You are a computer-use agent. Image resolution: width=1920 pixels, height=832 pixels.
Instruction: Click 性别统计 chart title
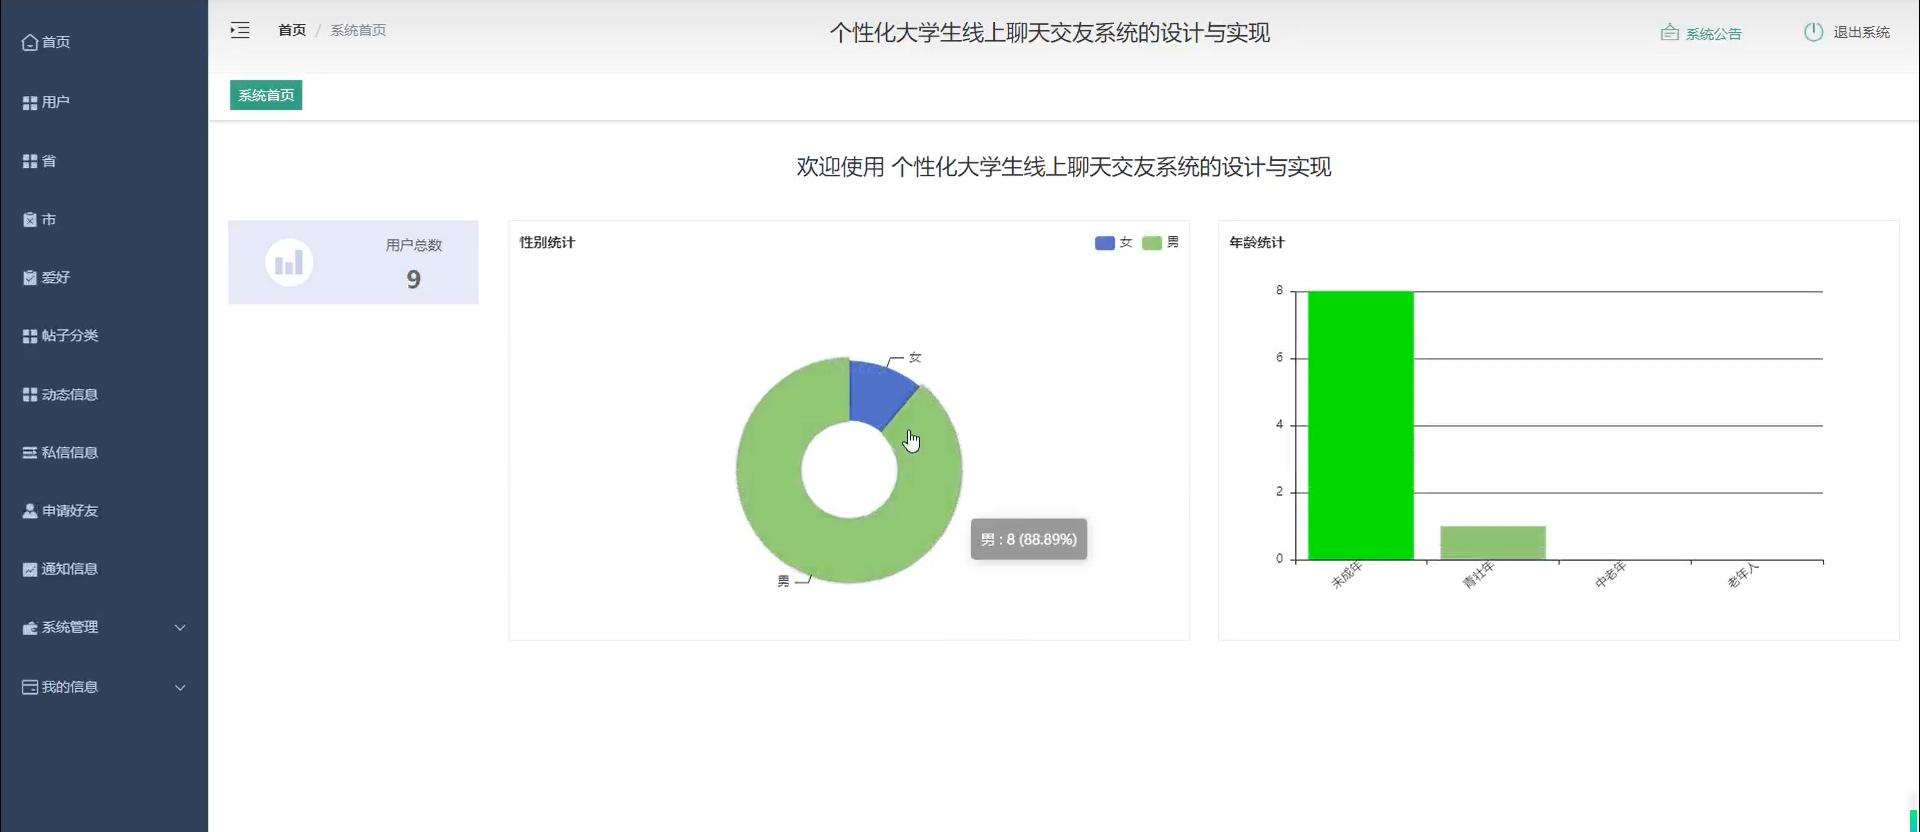click(547, 242)
